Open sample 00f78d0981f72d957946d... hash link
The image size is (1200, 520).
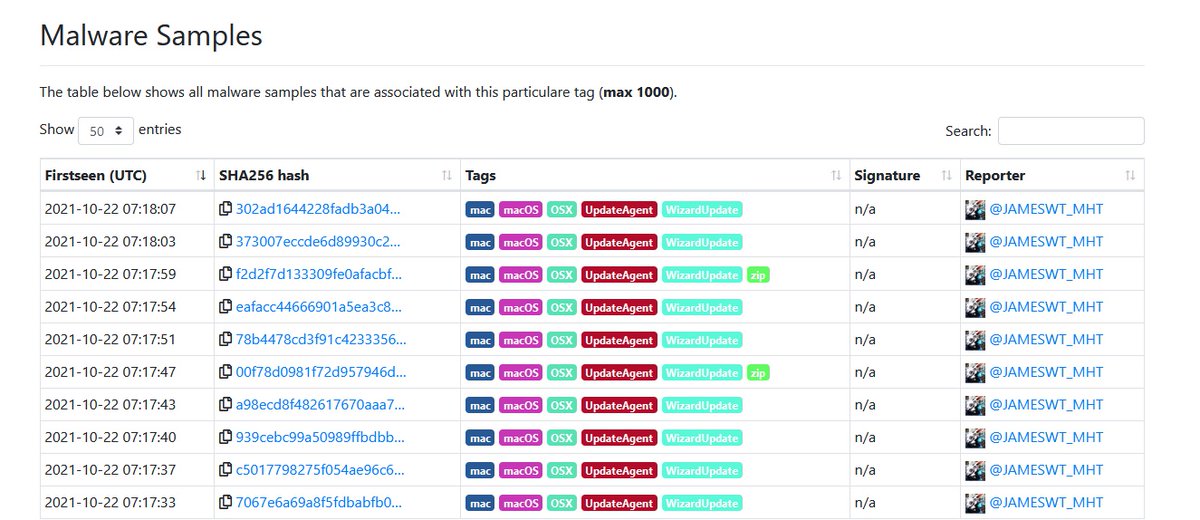(322, 372)
